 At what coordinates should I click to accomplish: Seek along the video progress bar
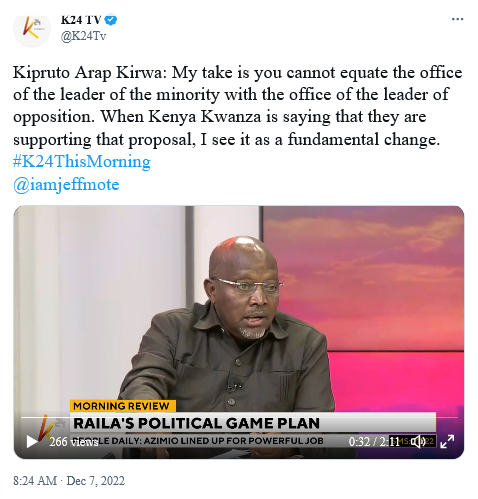239,417
